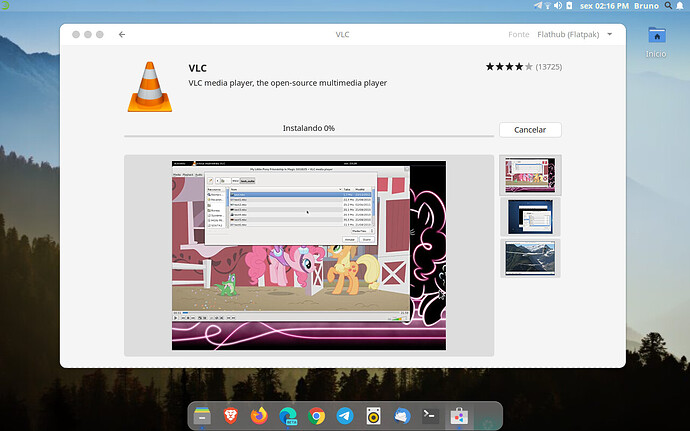This screenshot has width=690, height=431.
Task: Click the large VLC screenshot preview
Action: 309,255
